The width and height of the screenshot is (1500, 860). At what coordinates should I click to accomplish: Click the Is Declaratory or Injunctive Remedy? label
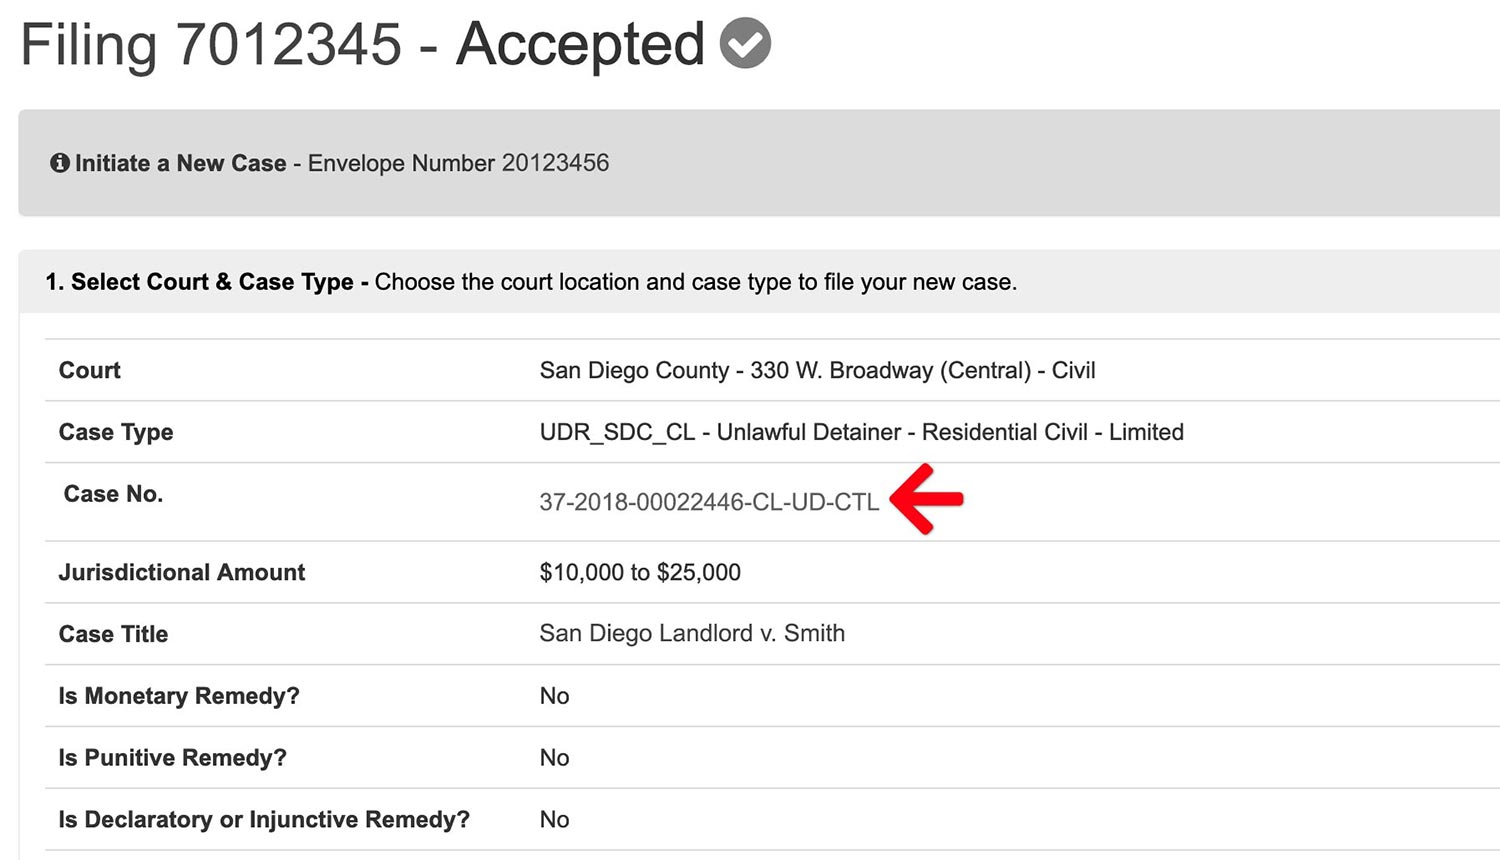[x=264, y=820]
